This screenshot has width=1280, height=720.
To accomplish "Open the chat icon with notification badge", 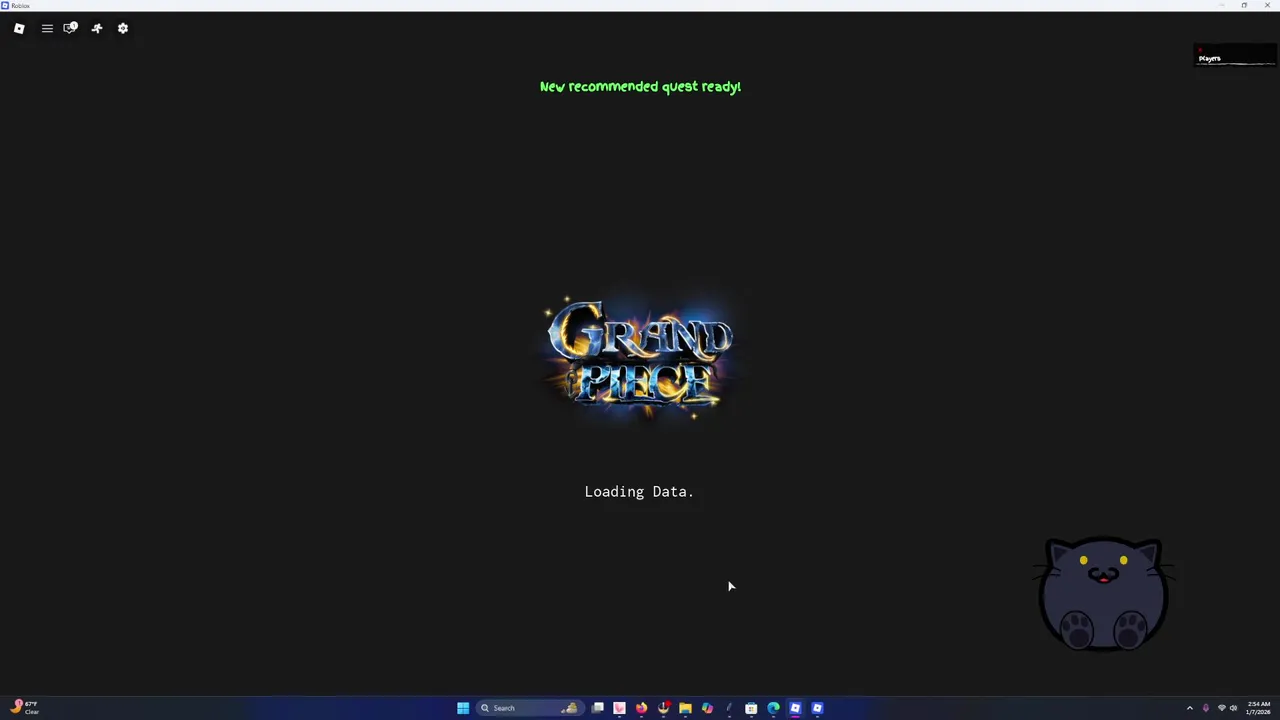I will point(70,28).
